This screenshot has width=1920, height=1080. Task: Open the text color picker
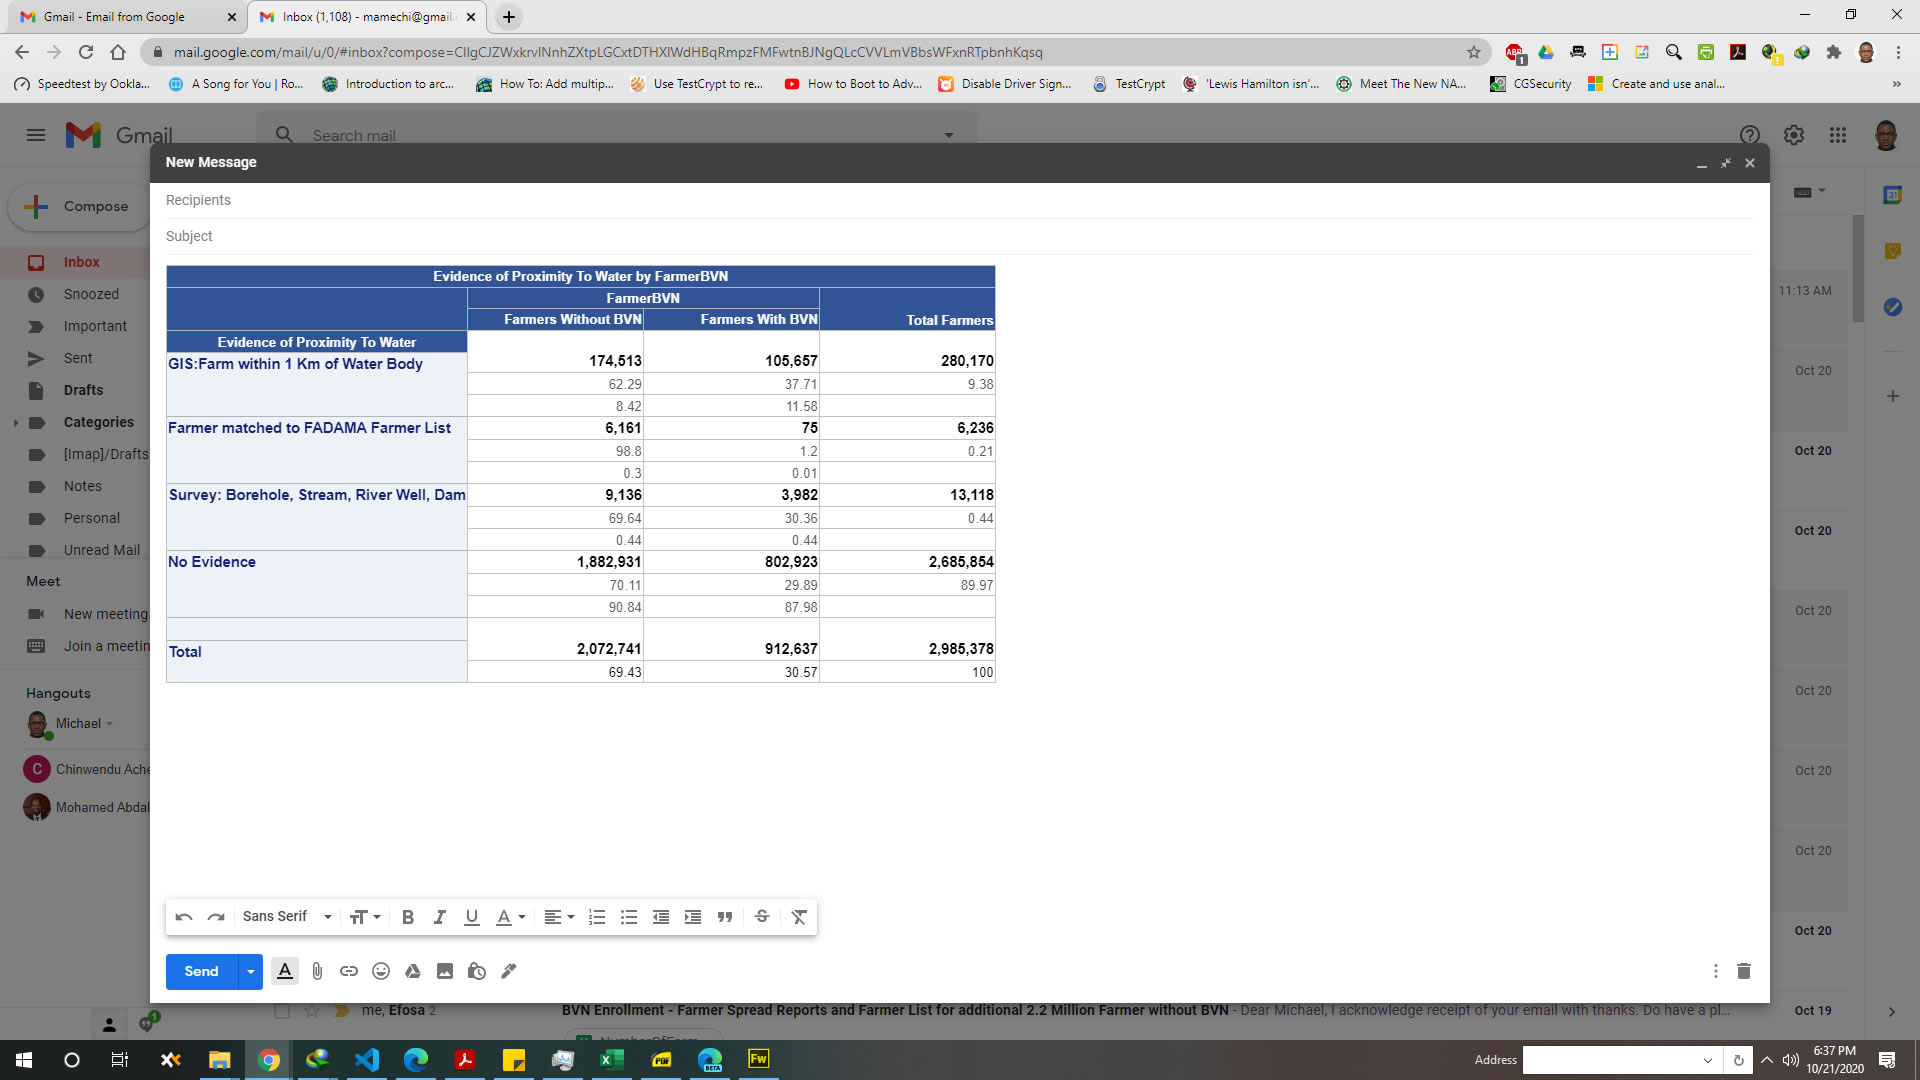(510, 917)
